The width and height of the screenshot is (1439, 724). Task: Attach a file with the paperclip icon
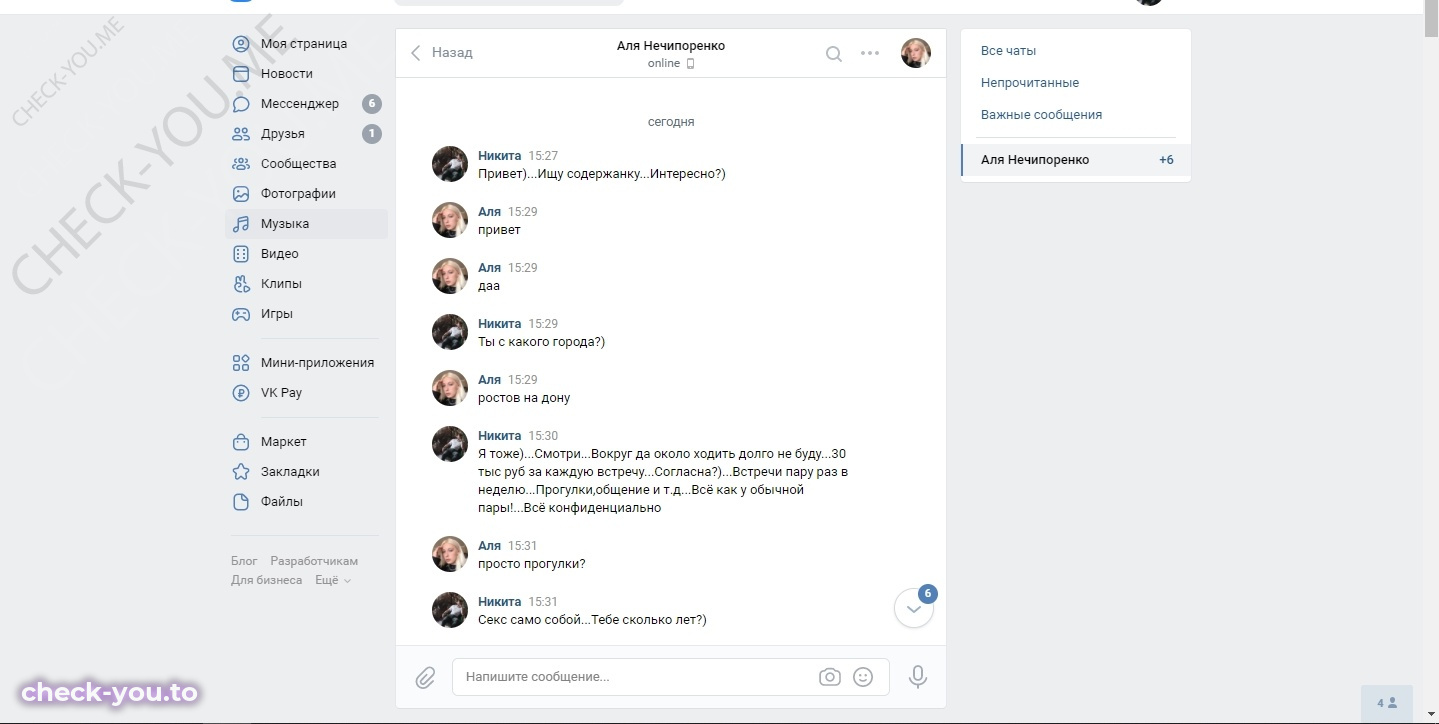(426, 678)
